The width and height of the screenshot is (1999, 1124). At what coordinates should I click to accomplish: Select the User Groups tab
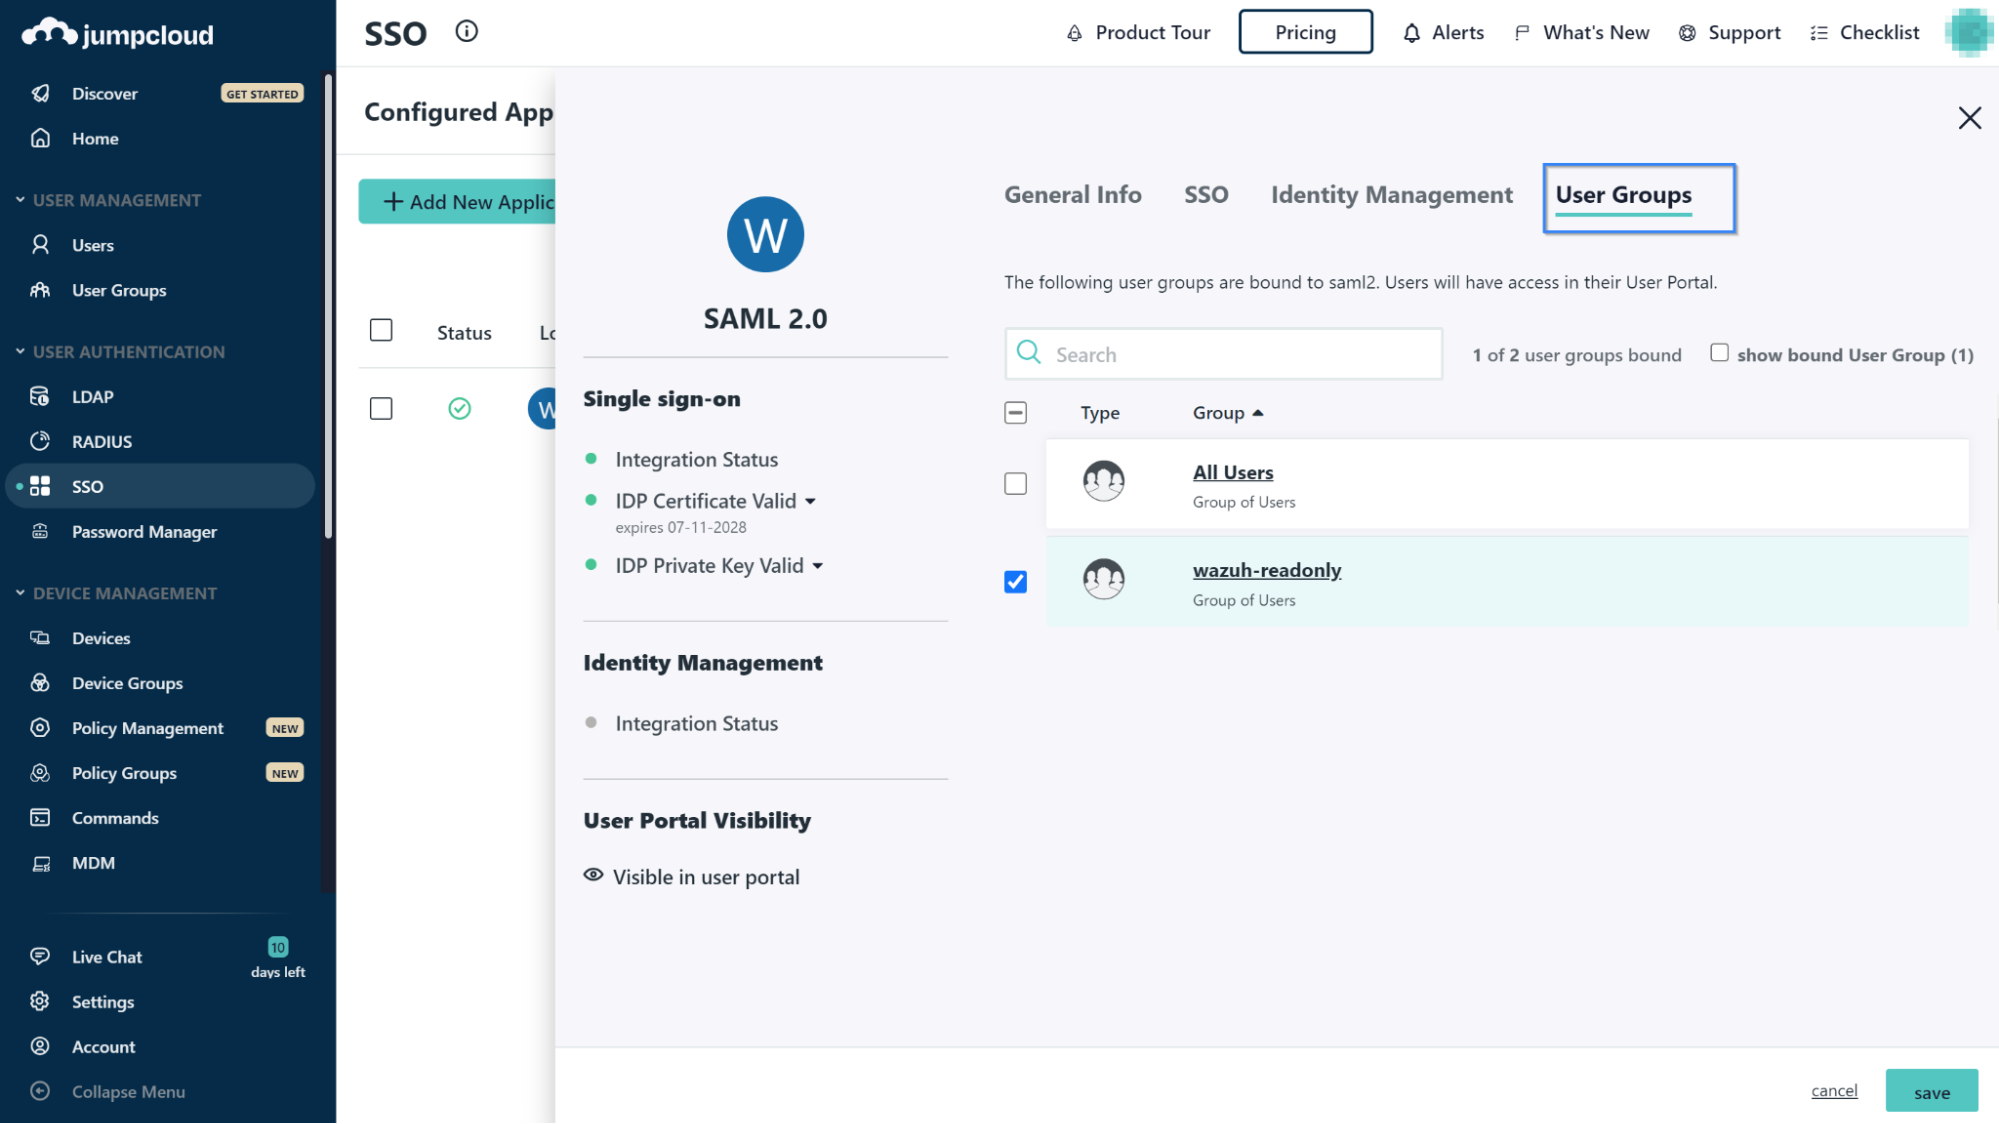click(1623, 196)
